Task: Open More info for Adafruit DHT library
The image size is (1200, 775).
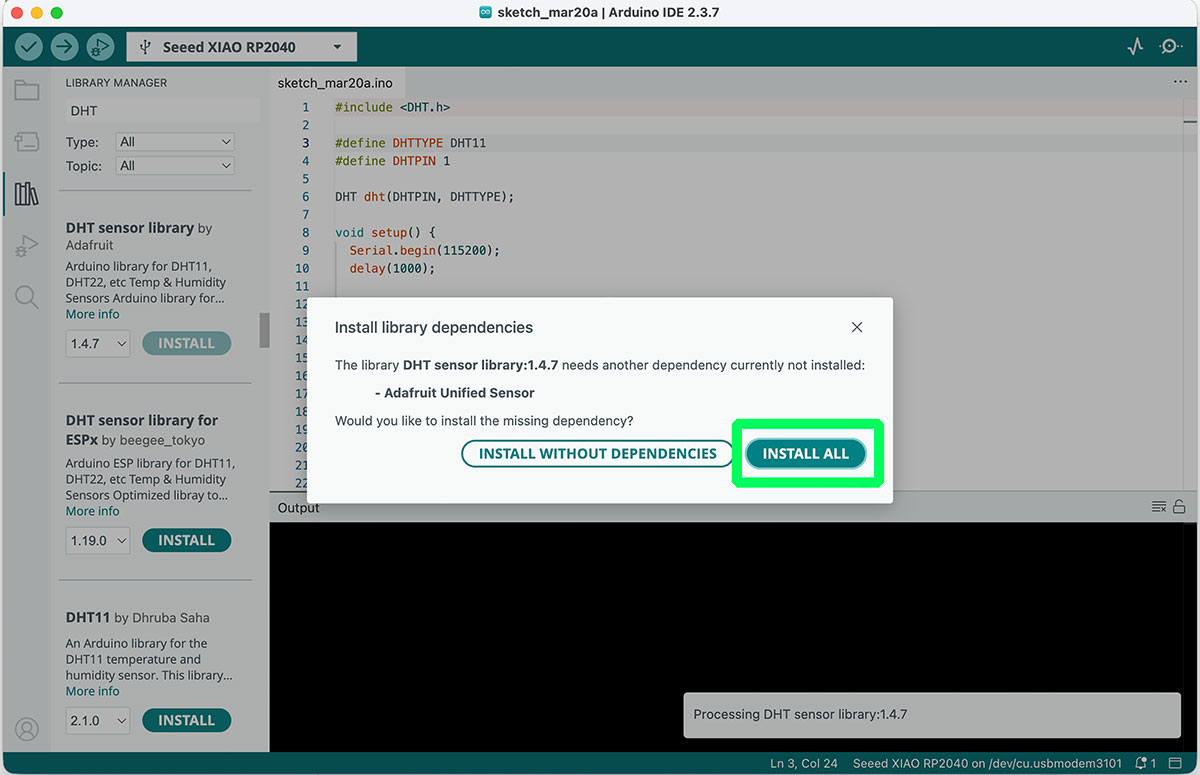Action: click(93, 314)
